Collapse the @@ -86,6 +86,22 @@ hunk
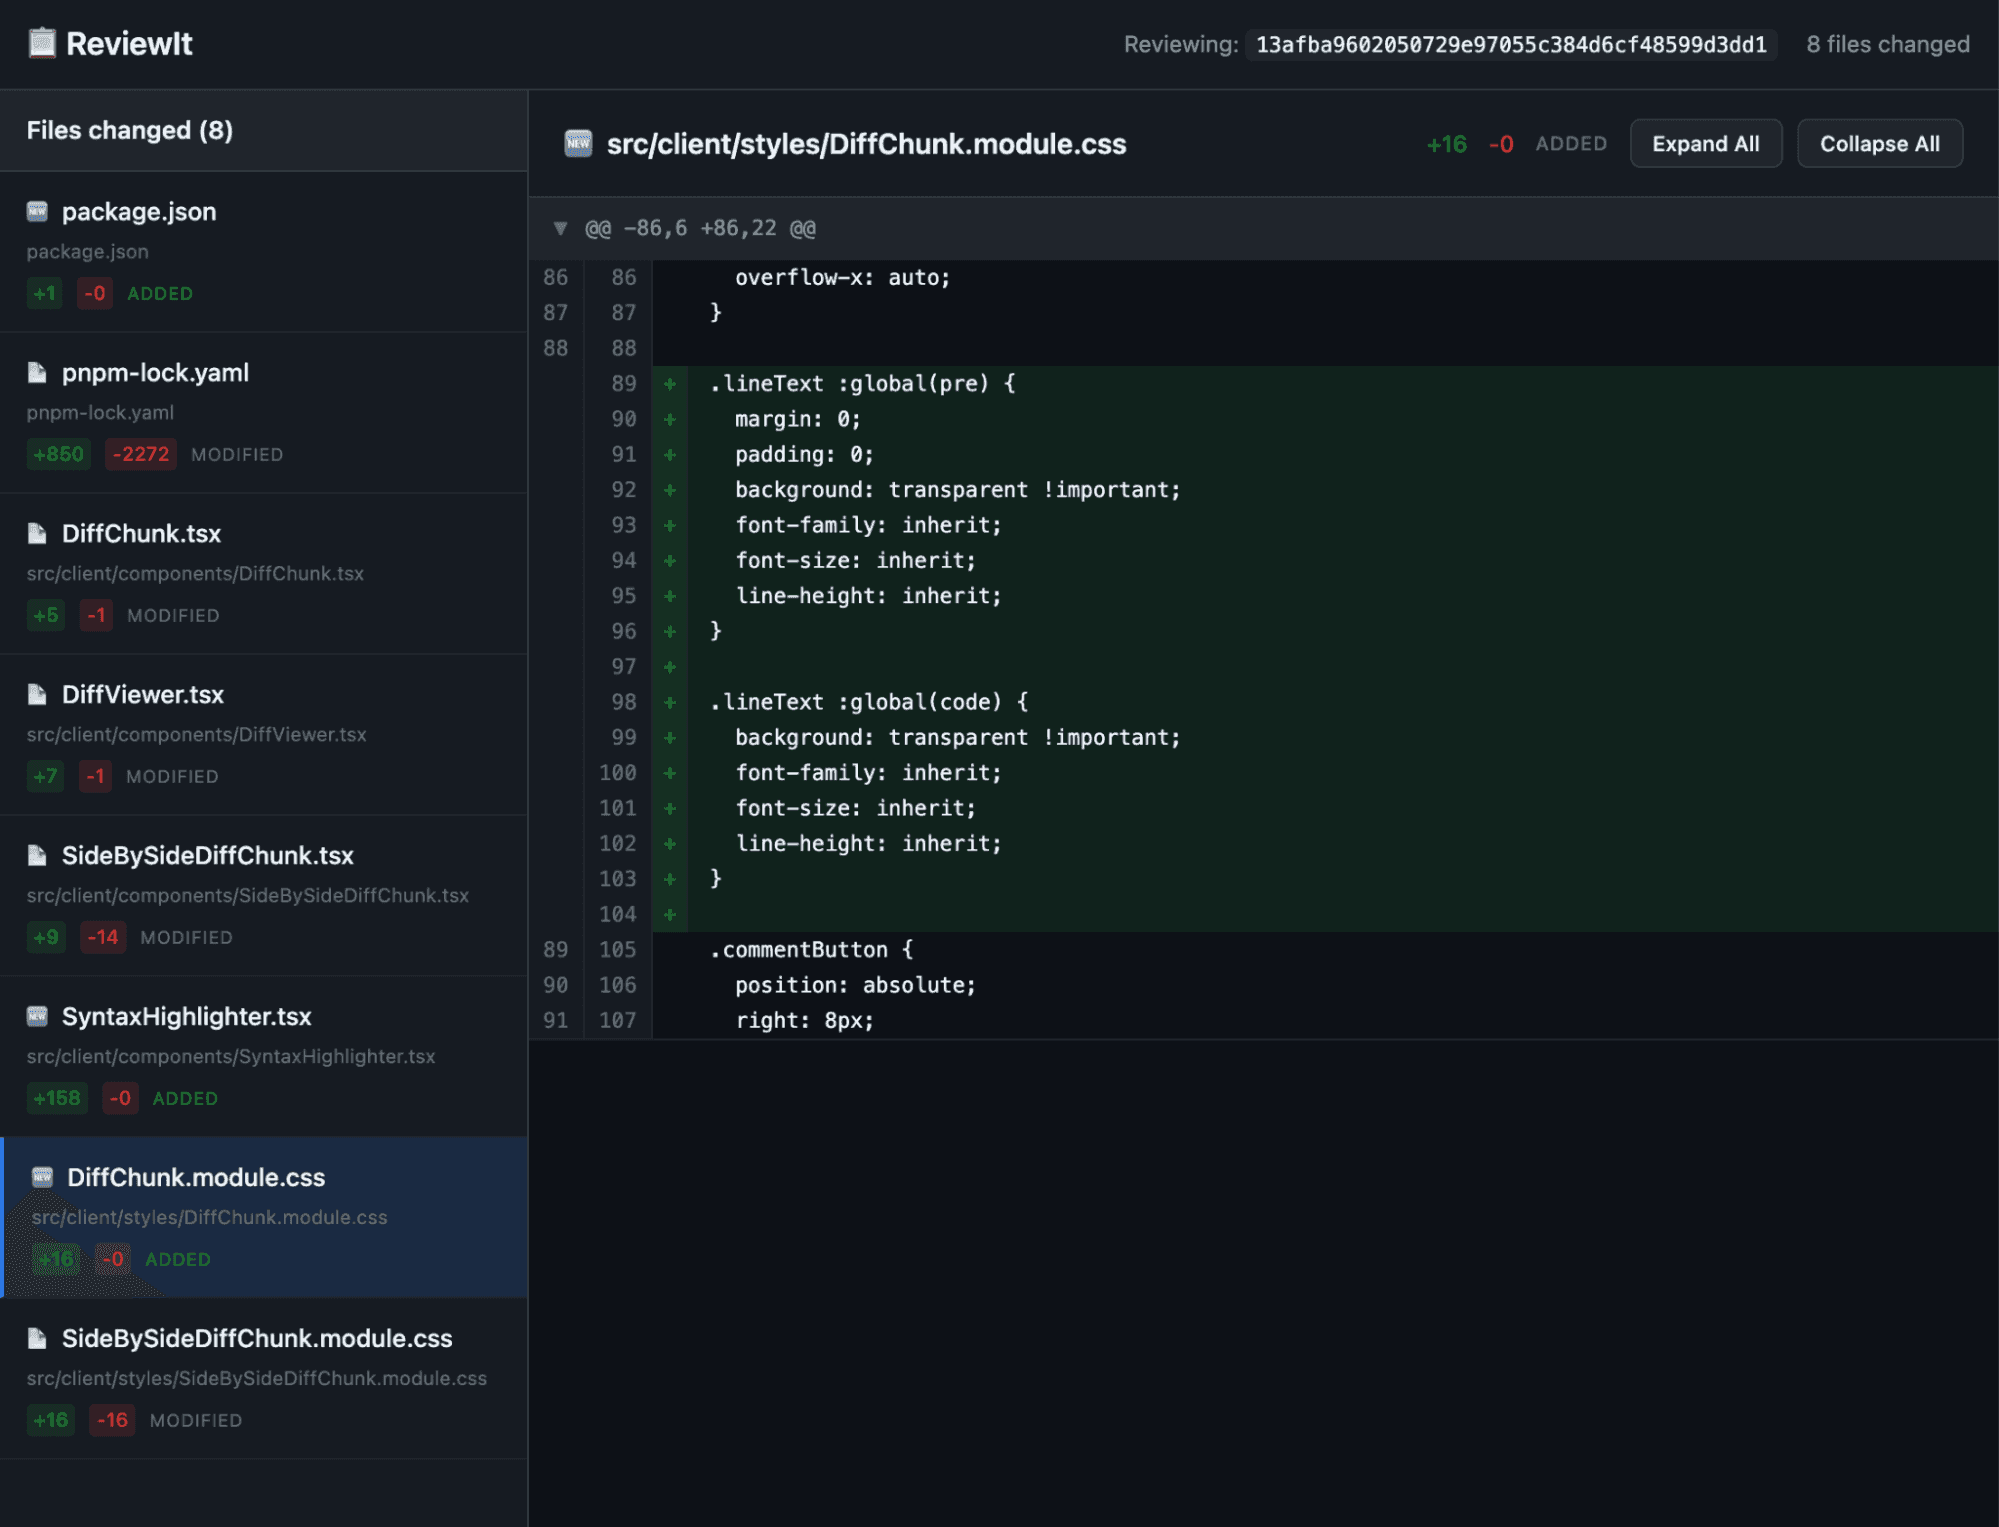The image size is (1999, 1527). 560,228
